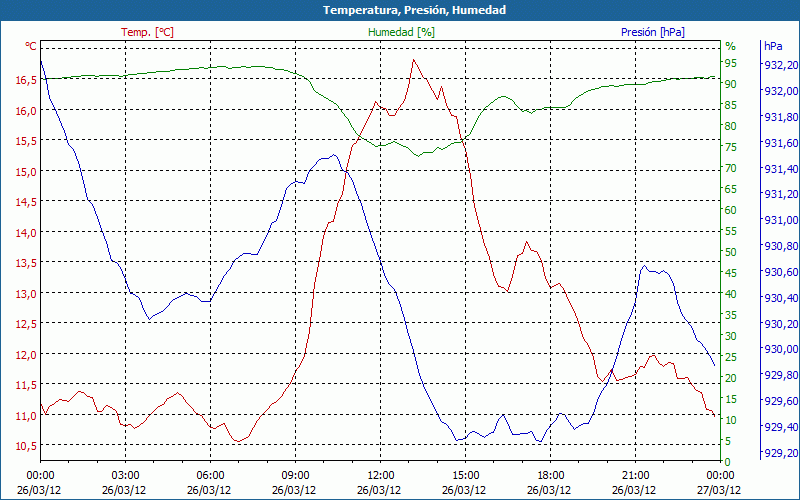The image size is (800, 500).
Task: Click "929,20" on the pressure axis
Action: tap(781, 453)
